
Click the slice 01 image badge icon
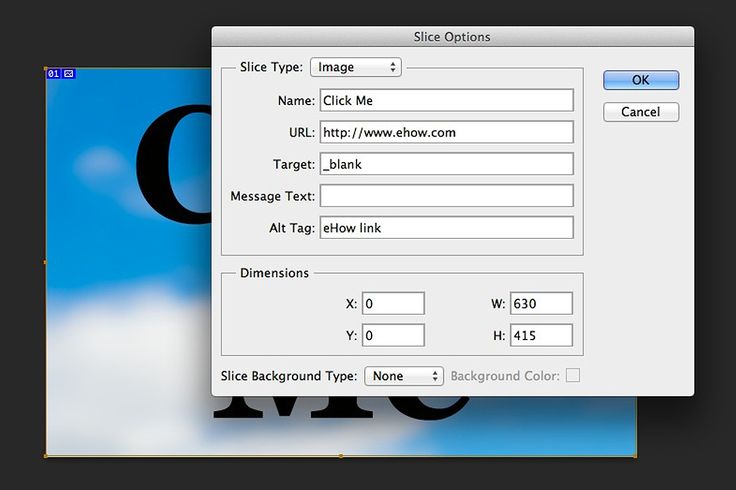point(69,74)
